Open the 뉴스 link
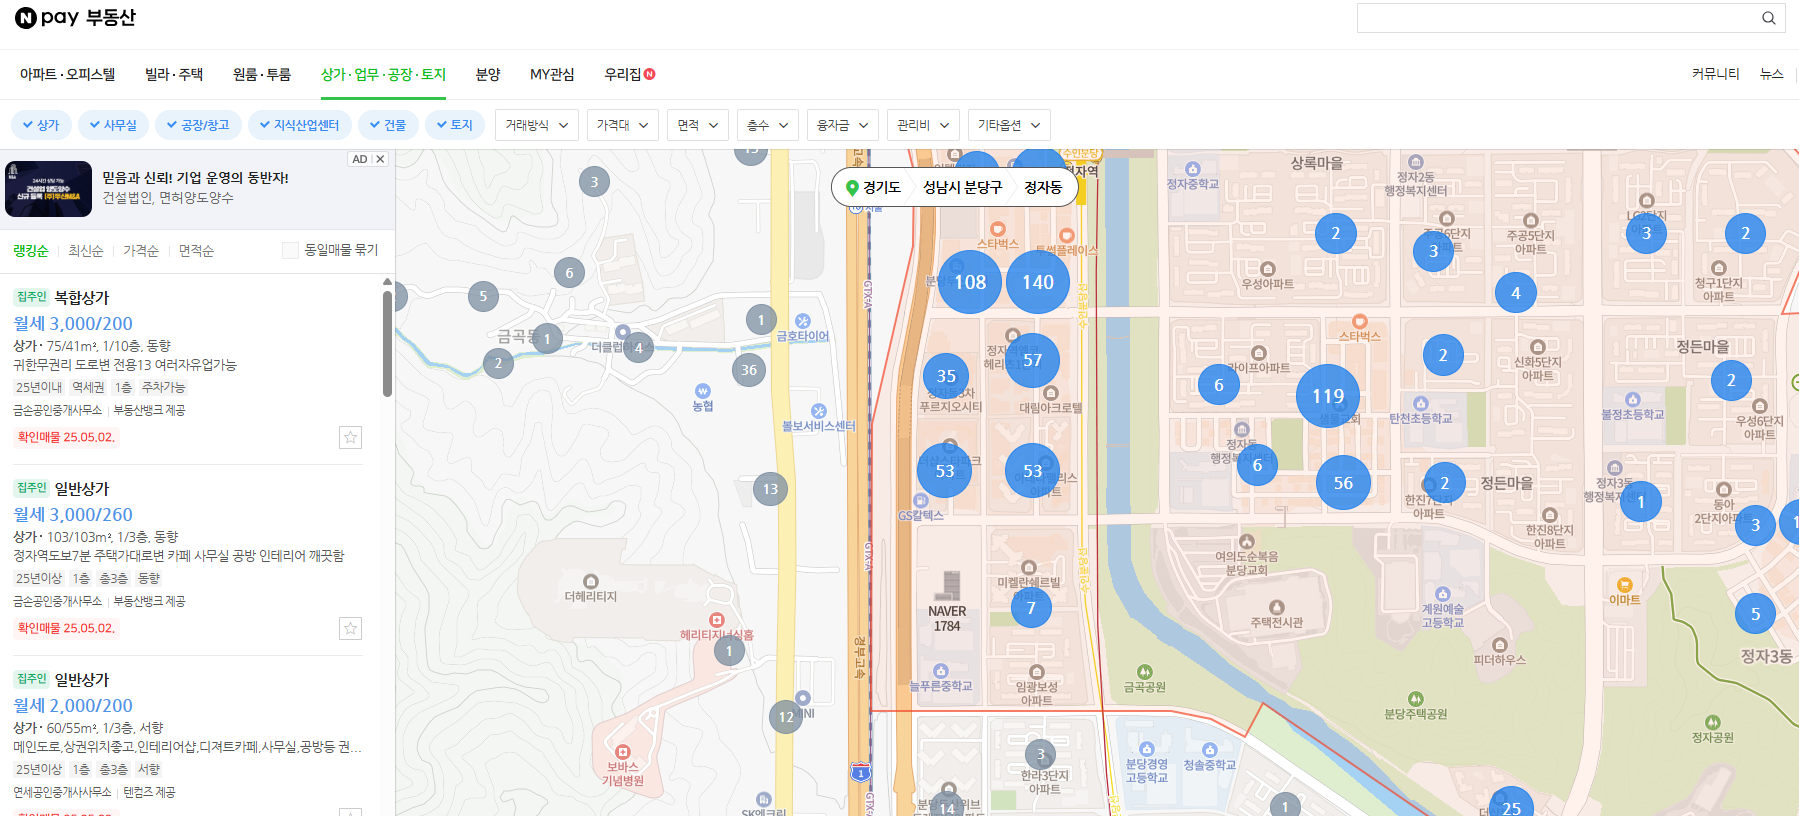 coord(1771,74)
